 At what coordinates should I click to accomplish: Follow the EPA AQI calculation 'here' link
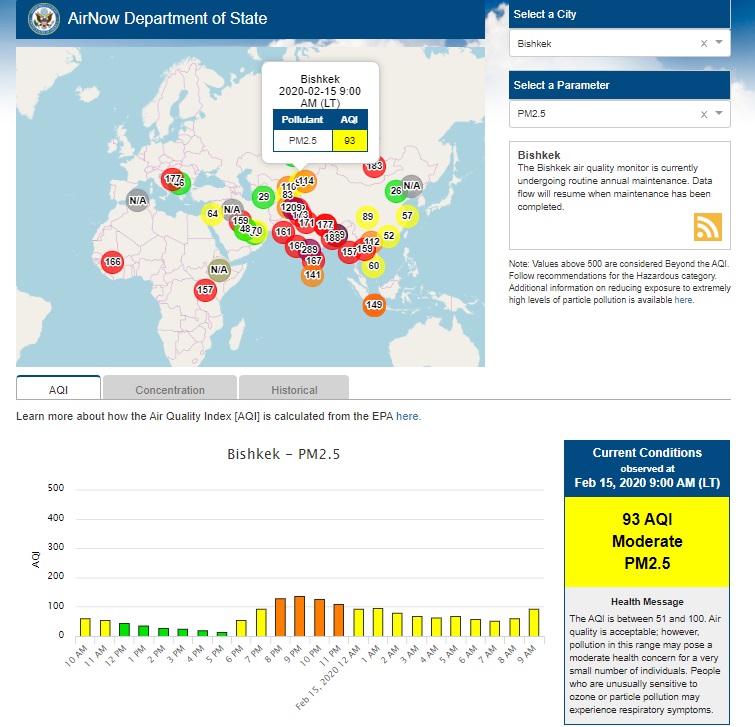click(x=408, y=416)
